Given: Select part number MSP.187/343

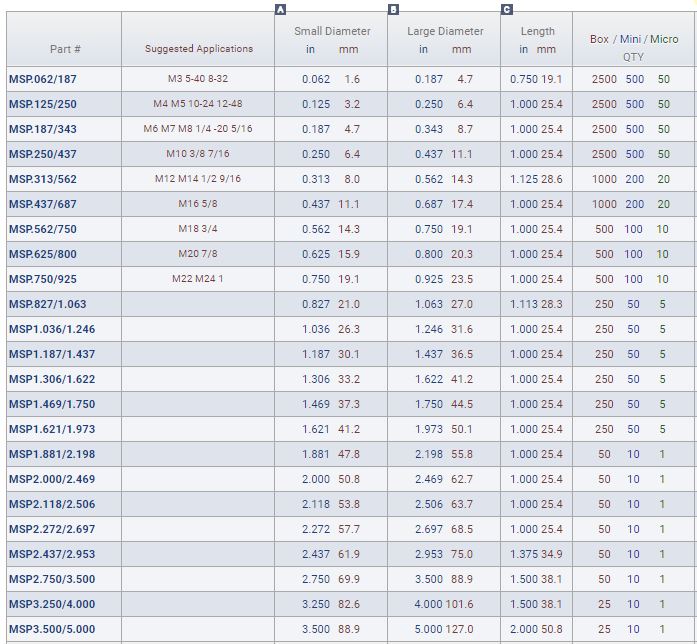Looking at the screenshot, I should click(x=42, y=129).
